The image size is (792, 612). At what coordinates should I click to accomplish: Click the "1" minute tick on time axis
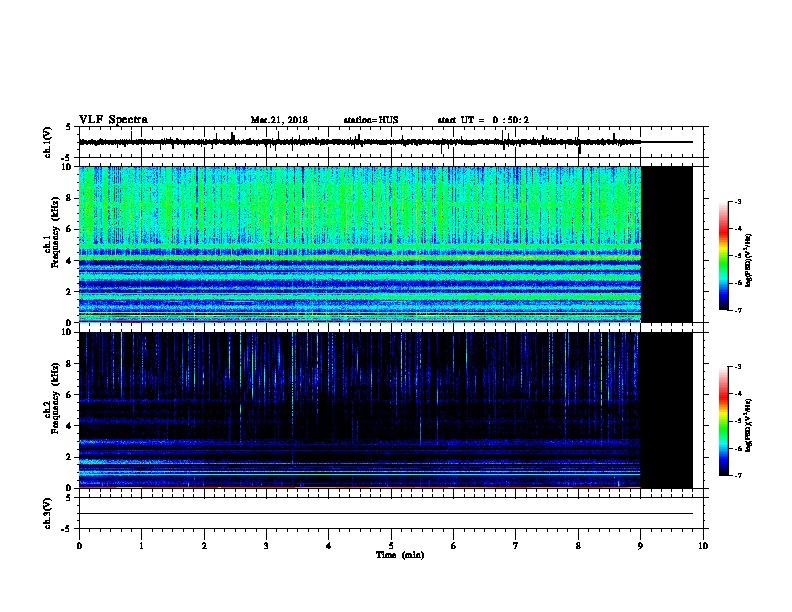[x=141, y=546]
